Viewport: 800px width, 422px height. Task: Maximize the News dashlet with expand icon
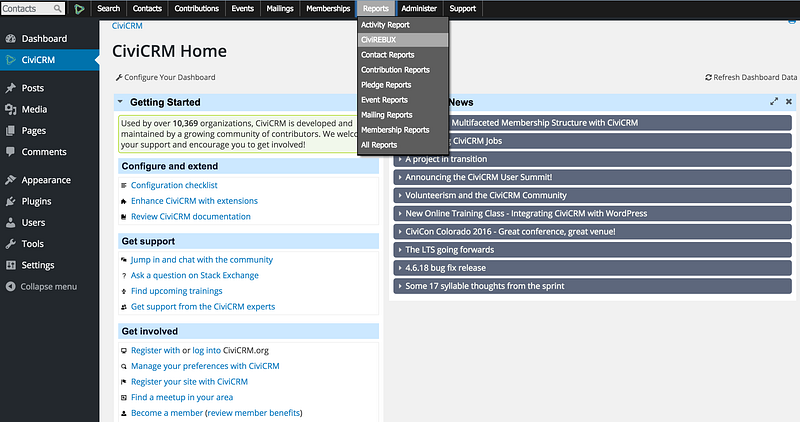(774, 102)
